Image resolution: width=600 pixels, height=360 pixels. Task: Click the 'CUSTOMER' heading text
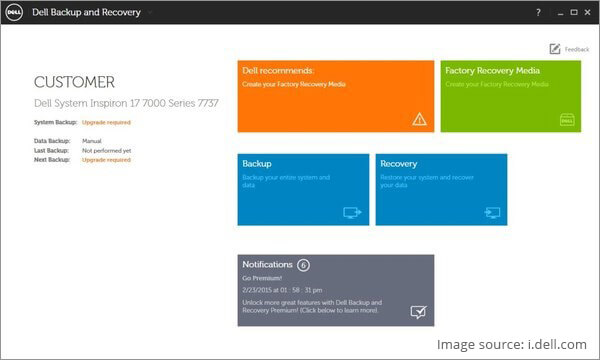point(74,82)
